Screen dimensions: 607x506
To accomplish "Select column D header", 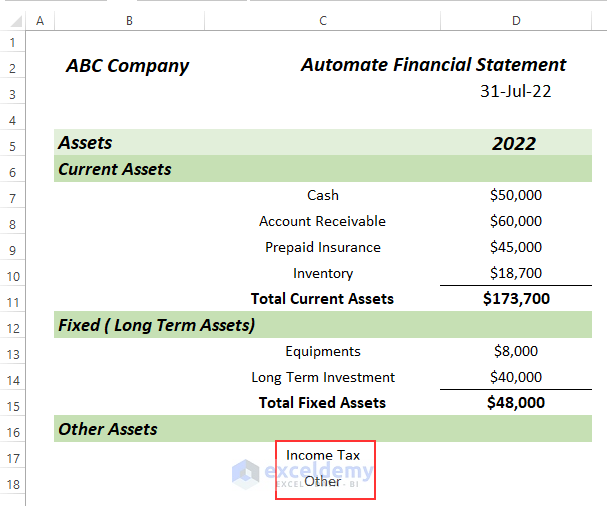I will 515,20.
